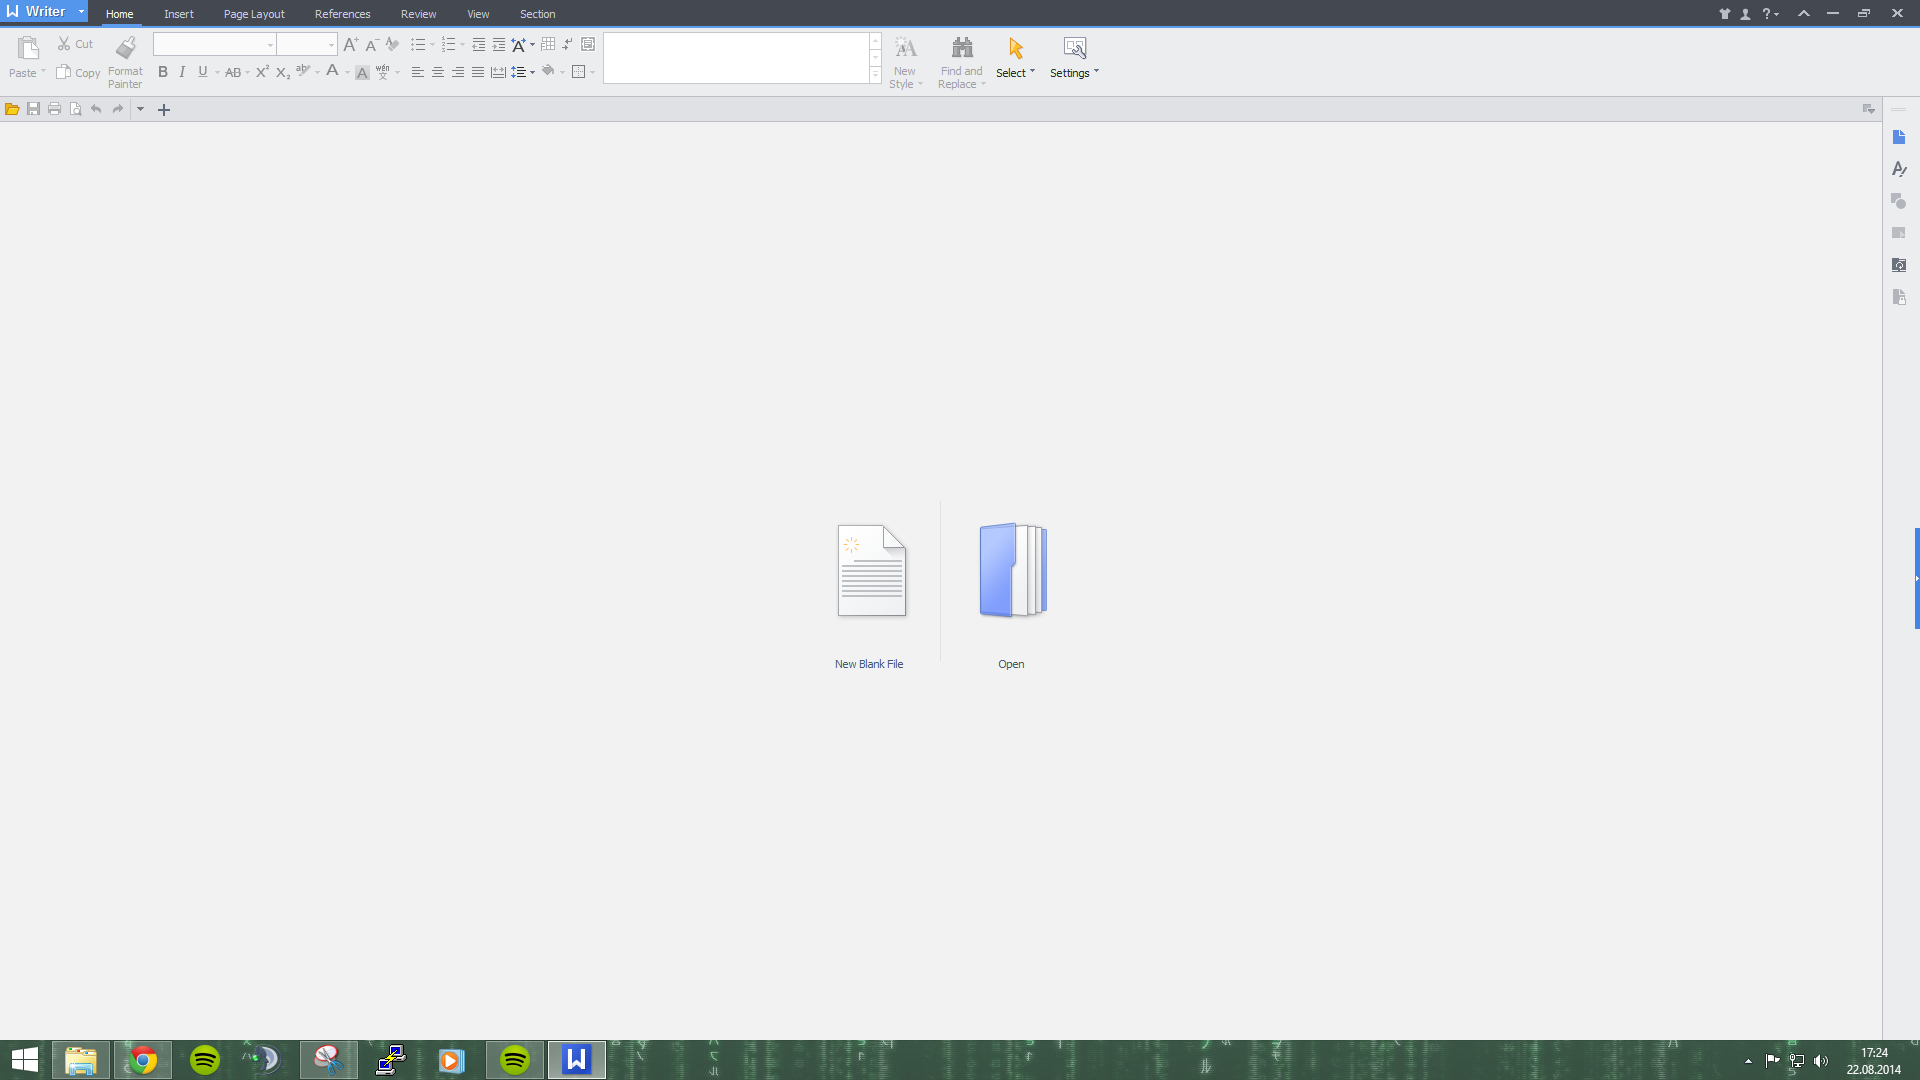
Task: Open the References tab
Action: pos(342,14)
